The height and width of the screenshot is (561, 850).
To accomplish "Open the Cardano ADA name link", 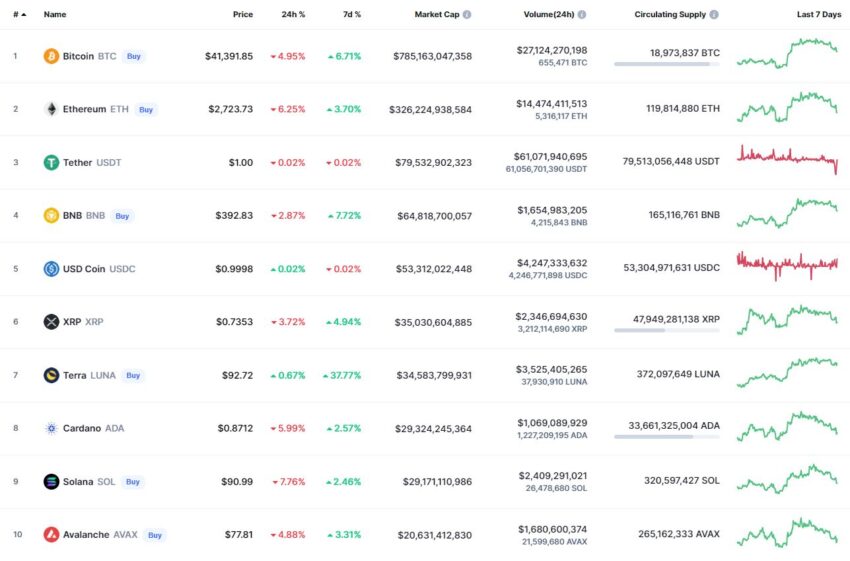I will [93, 428].
